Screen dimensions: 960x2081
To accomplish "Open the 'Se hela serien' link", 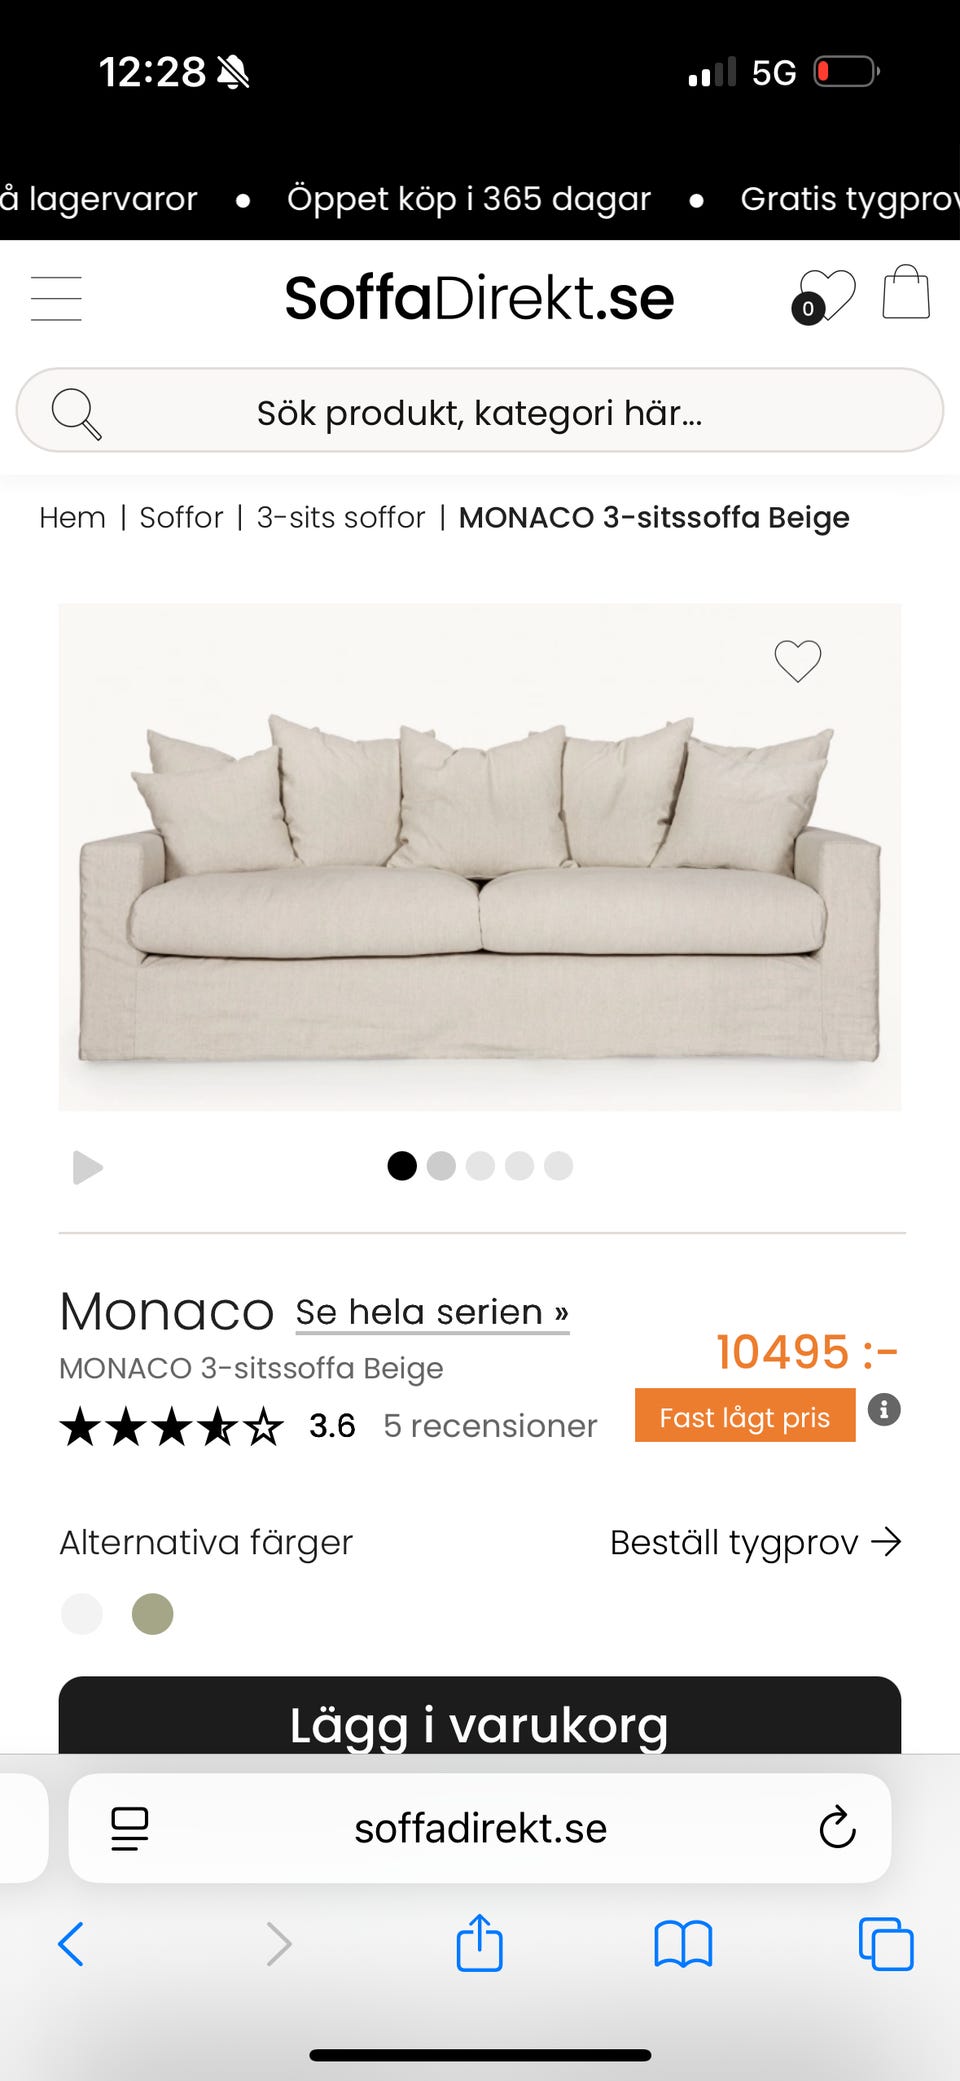I will pyautogui.click(x=432, y=1312).
